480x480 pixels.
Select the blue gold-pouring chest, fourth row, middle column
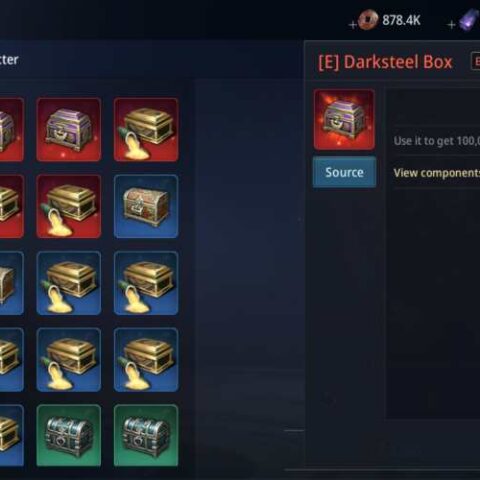pyautogui.click(x=69, y=360)
